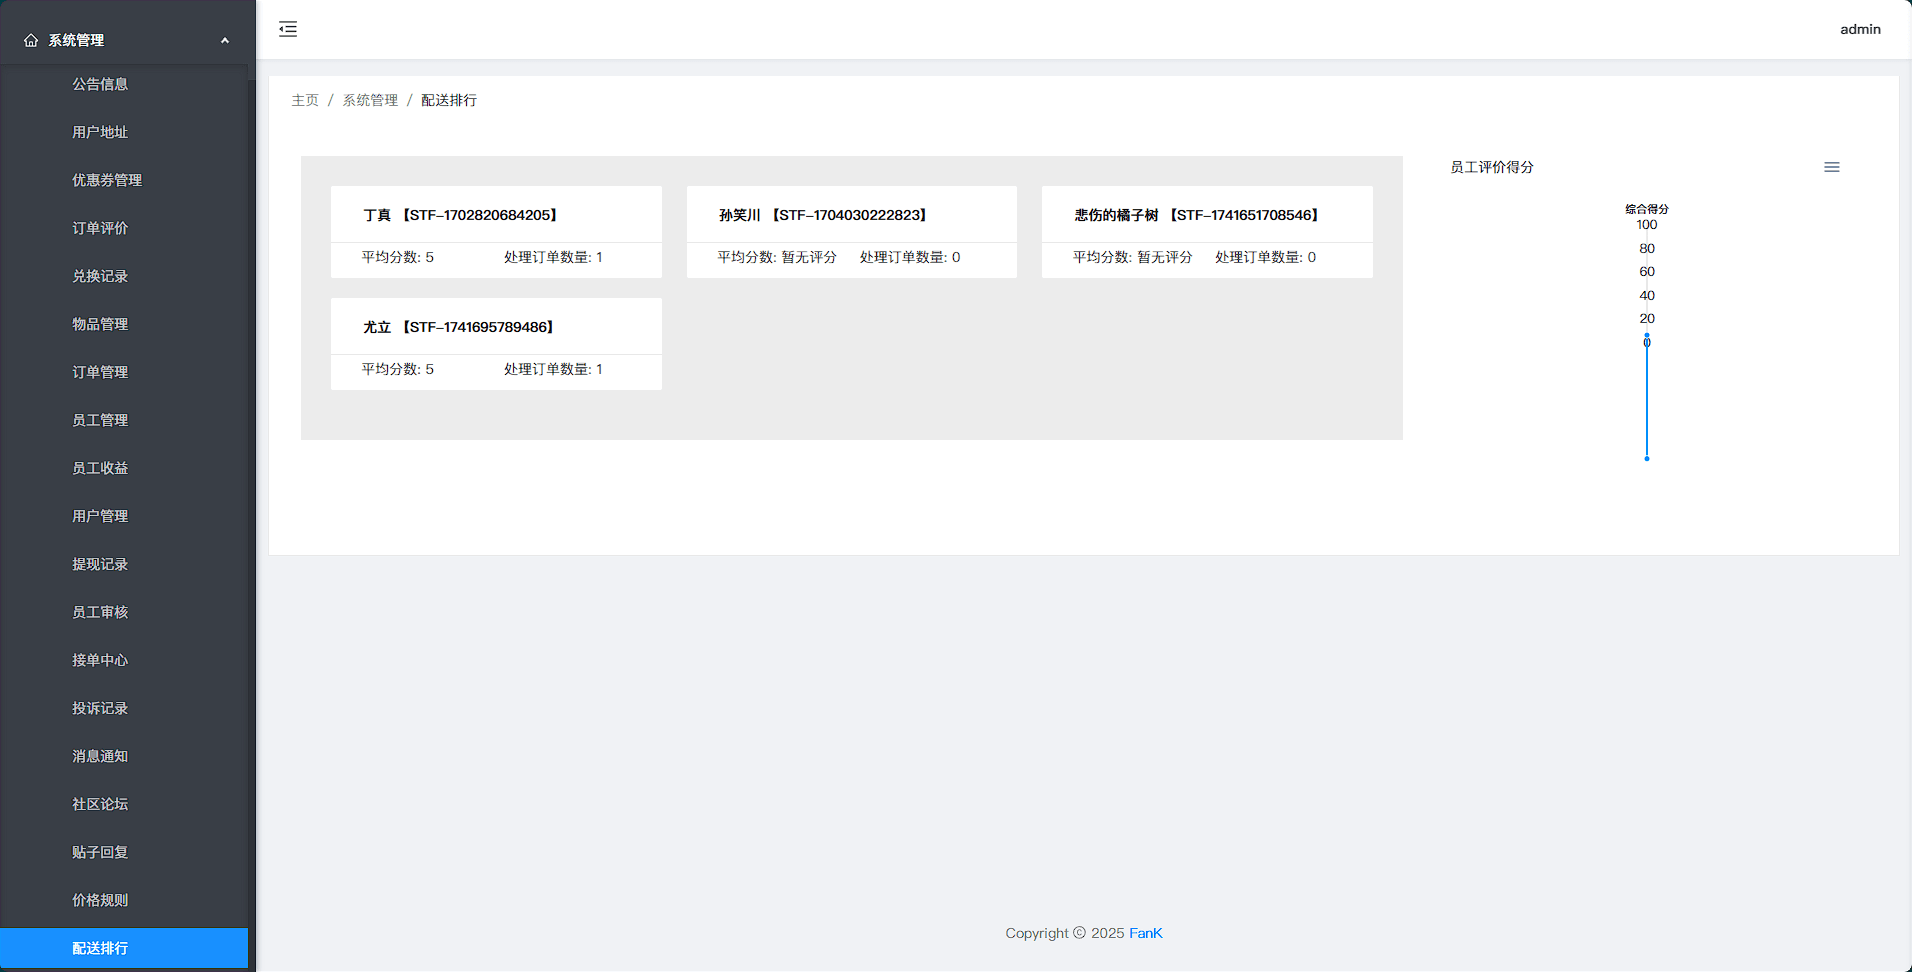Click the 尤立 staff ranking card

tap(496, 344)
